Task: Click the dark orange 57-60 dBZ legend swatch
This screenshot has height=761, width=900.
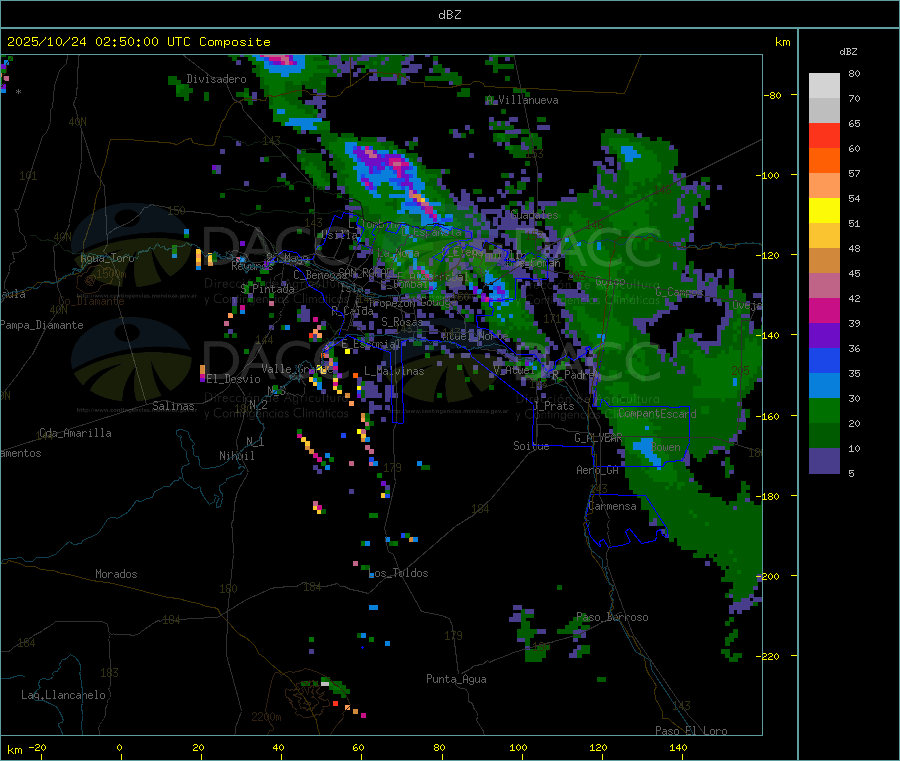Action: (824, 161)
